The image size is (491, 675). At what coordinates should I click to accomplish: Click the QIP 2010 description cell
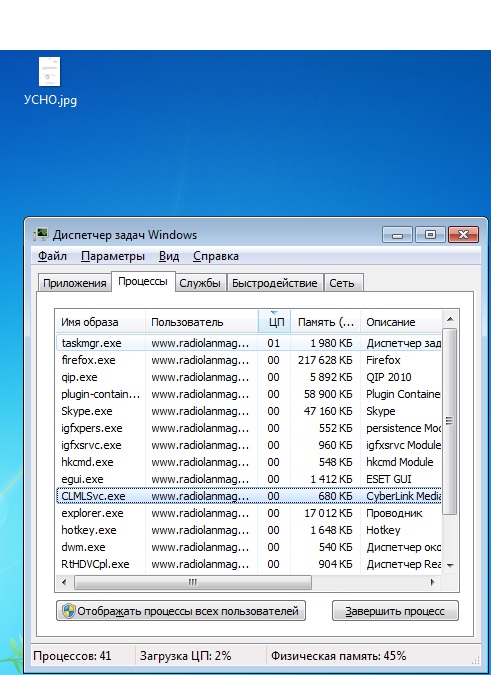[389, 377]
